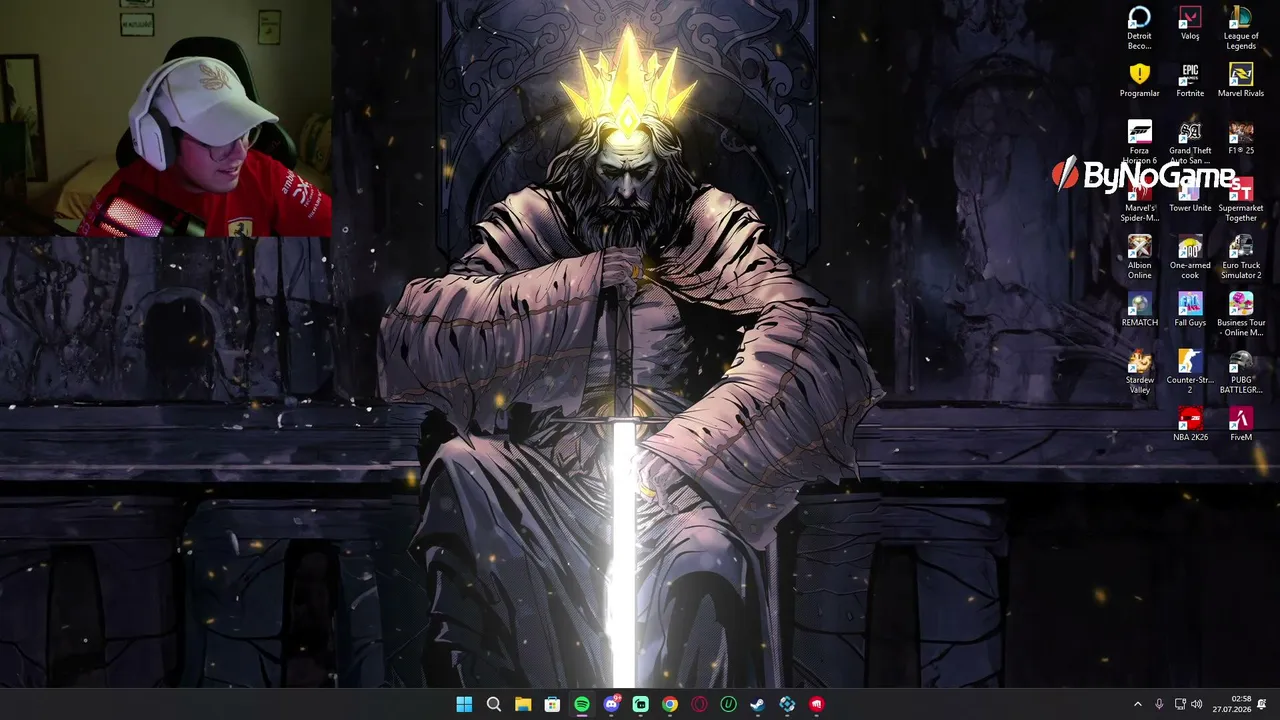Open the red fist app on the taskbar
Image resolution: width=1280 pixels, height=720 pixels.
pyautogui.click(x=817, y=704)
